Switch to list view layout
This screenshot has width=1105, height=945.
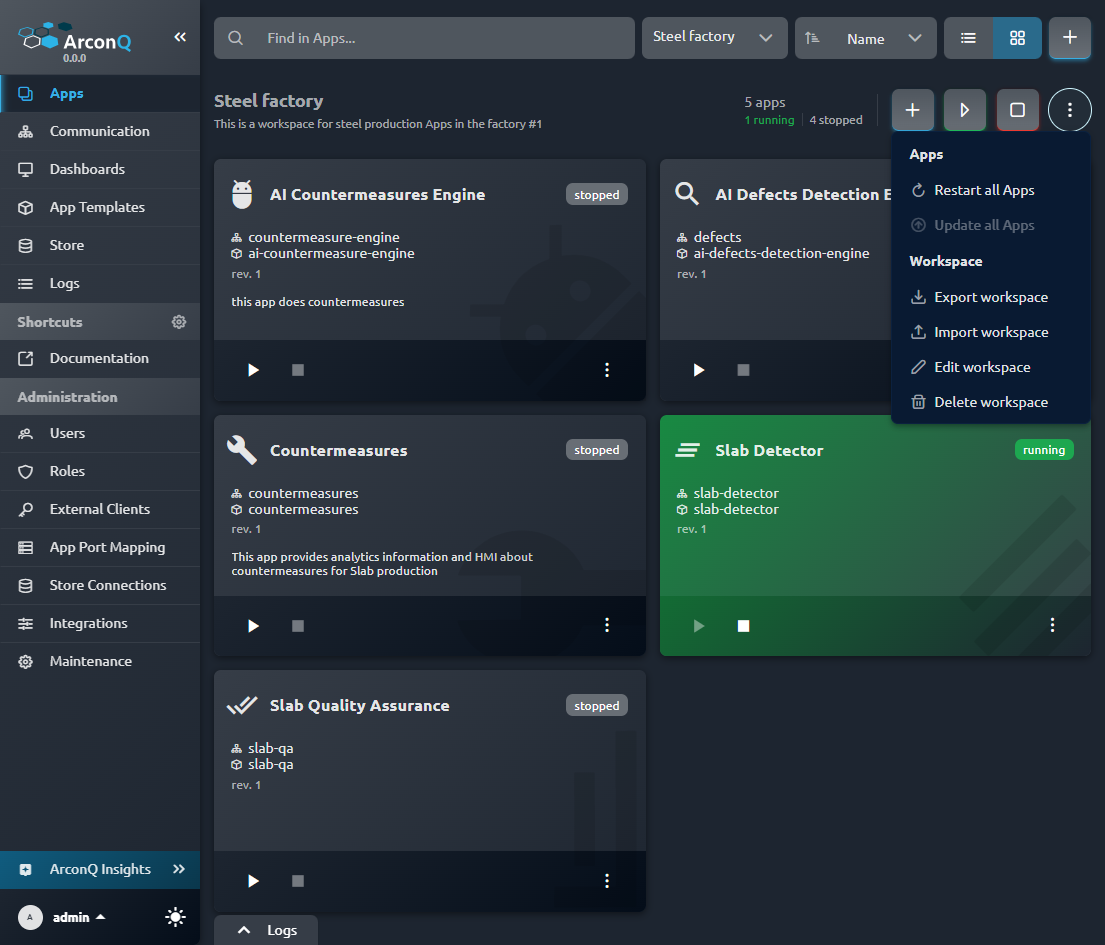tap(968, 38)
